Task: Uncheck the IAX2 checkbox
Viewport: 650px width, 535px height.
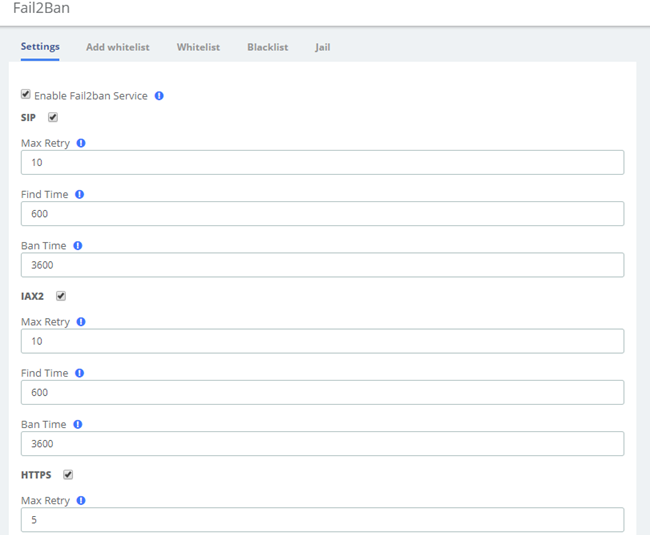Action: (x=61, y=296)
